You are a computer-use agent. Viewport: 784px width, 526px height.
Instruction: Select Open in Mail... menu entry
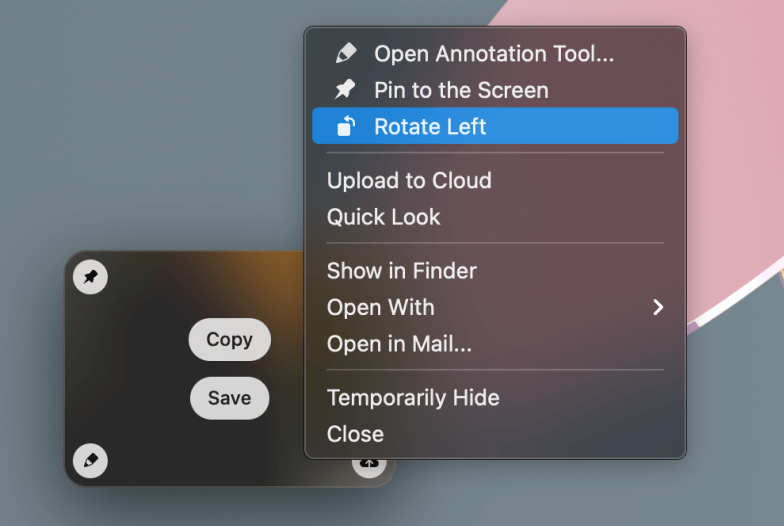pyautogui.click(x=399, y=344)
